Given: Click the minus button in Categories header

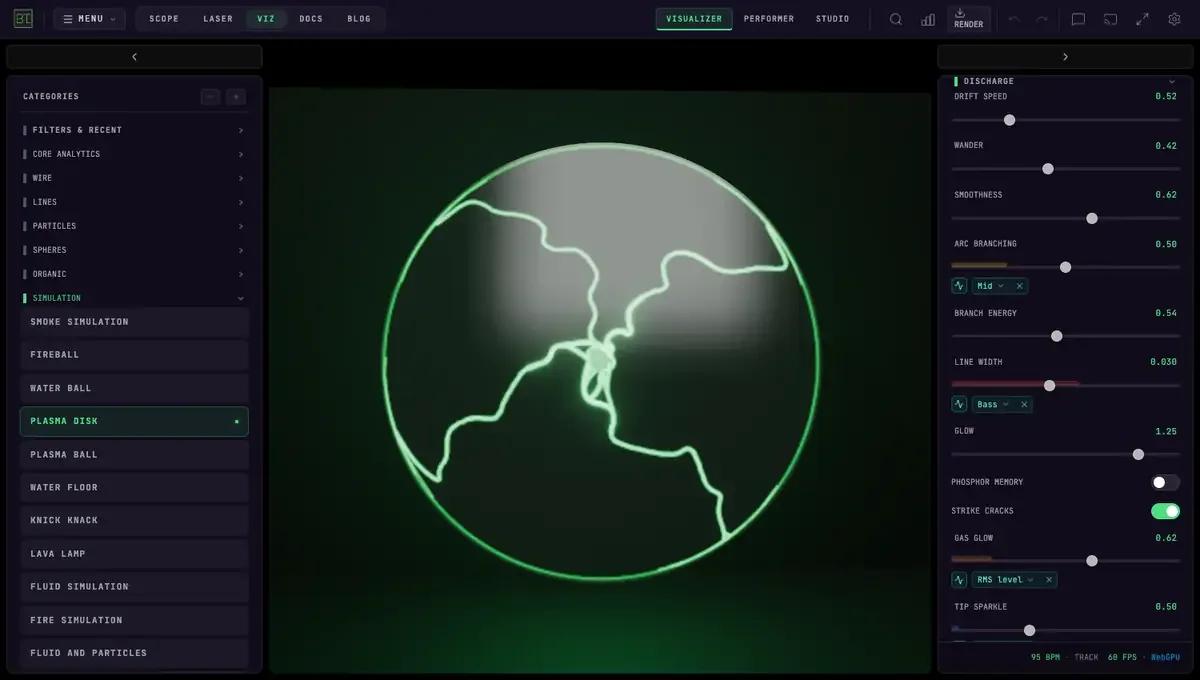Looking at the screenshot, I should pyautogui.click(x=210, y=97).
